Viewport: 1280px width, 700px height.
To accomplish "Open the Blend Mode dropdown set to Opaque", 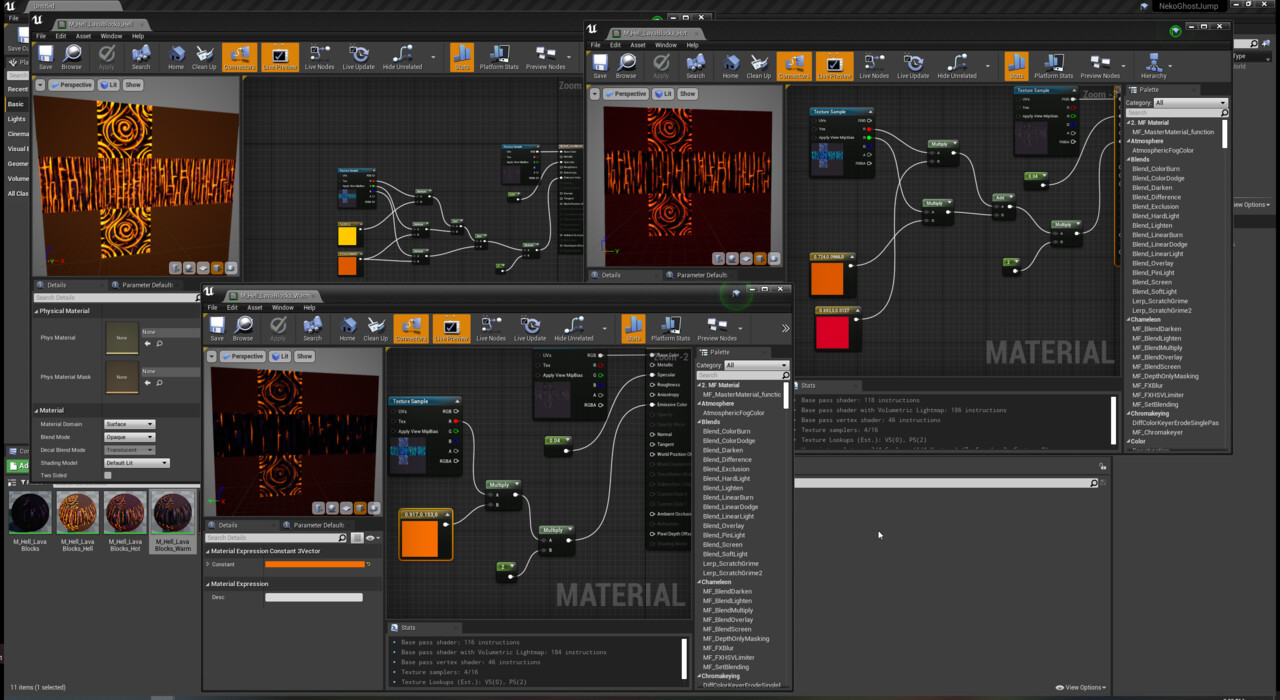I will coord(130,437).
